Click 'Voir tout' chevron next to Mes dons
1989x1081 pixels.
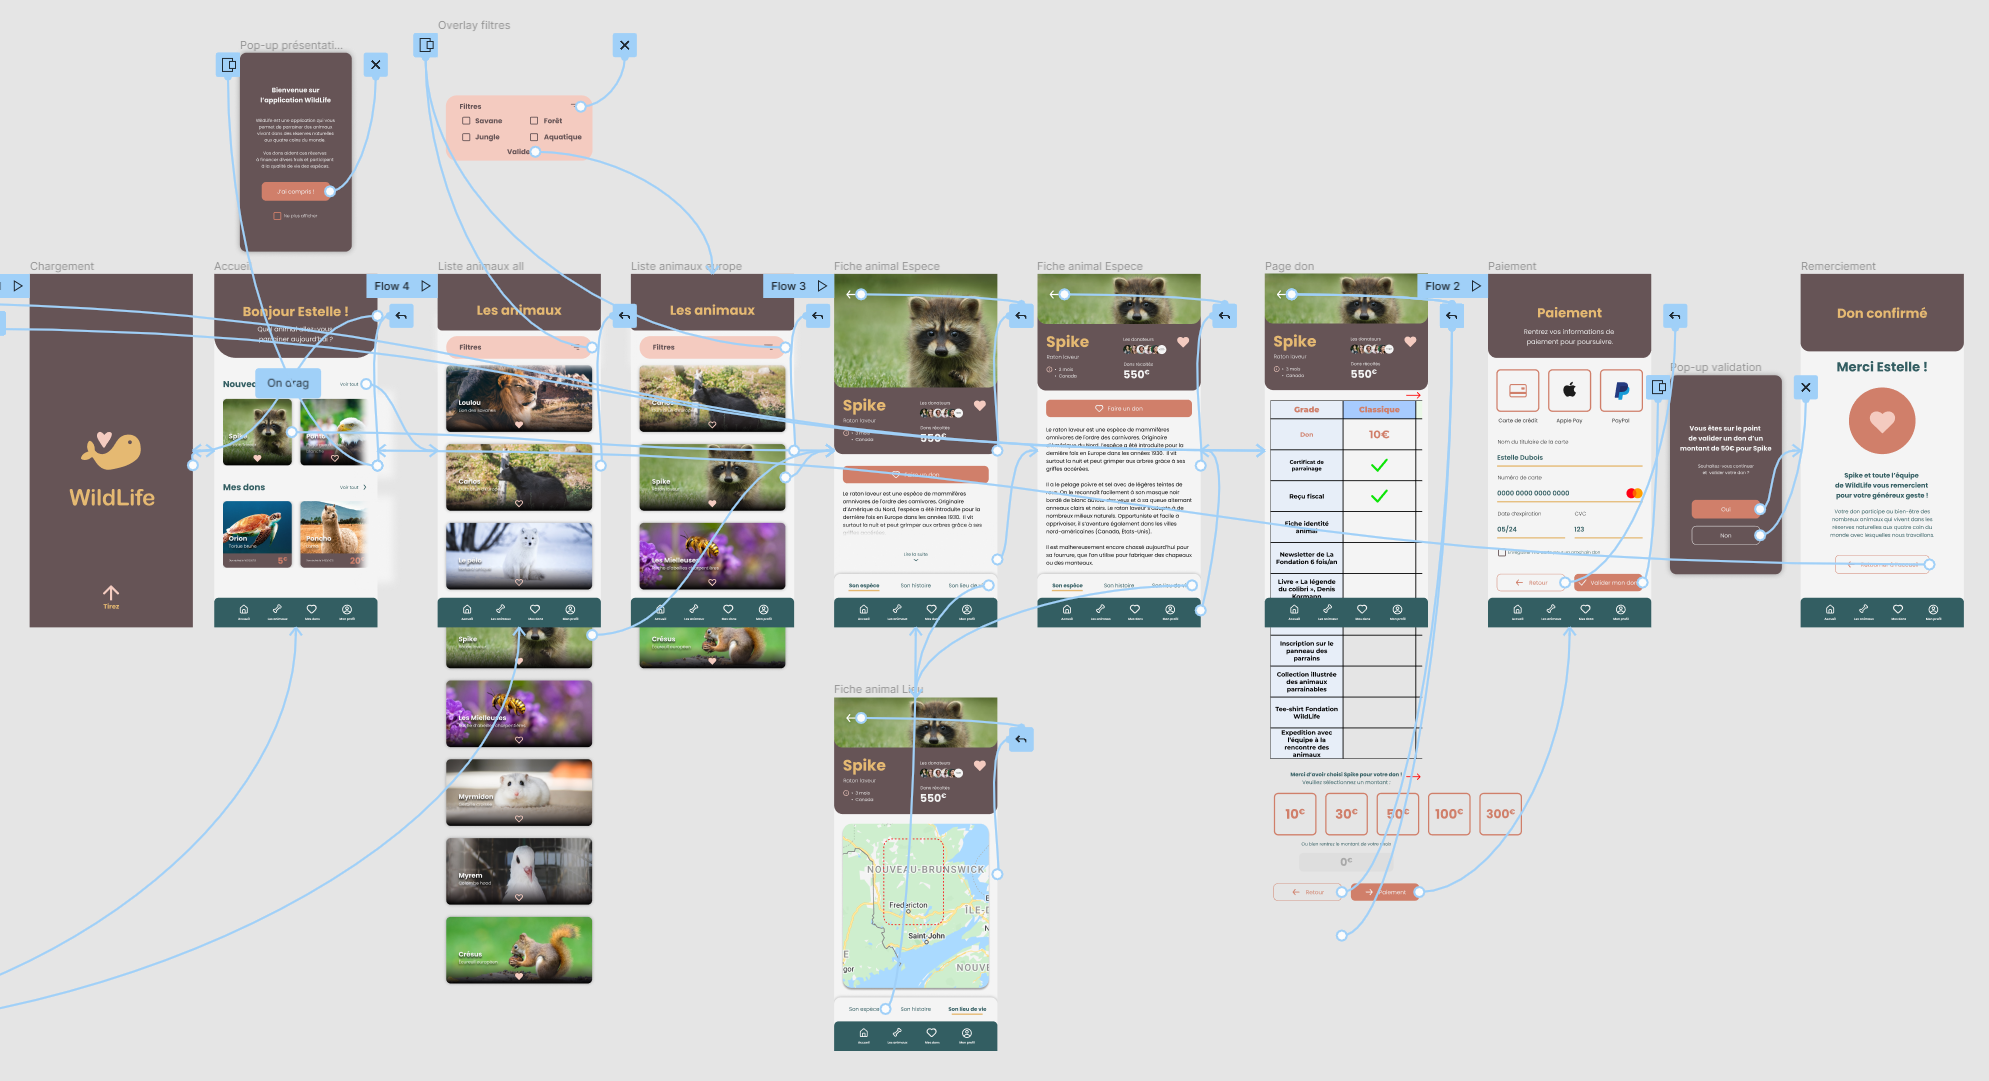point(364,488)
